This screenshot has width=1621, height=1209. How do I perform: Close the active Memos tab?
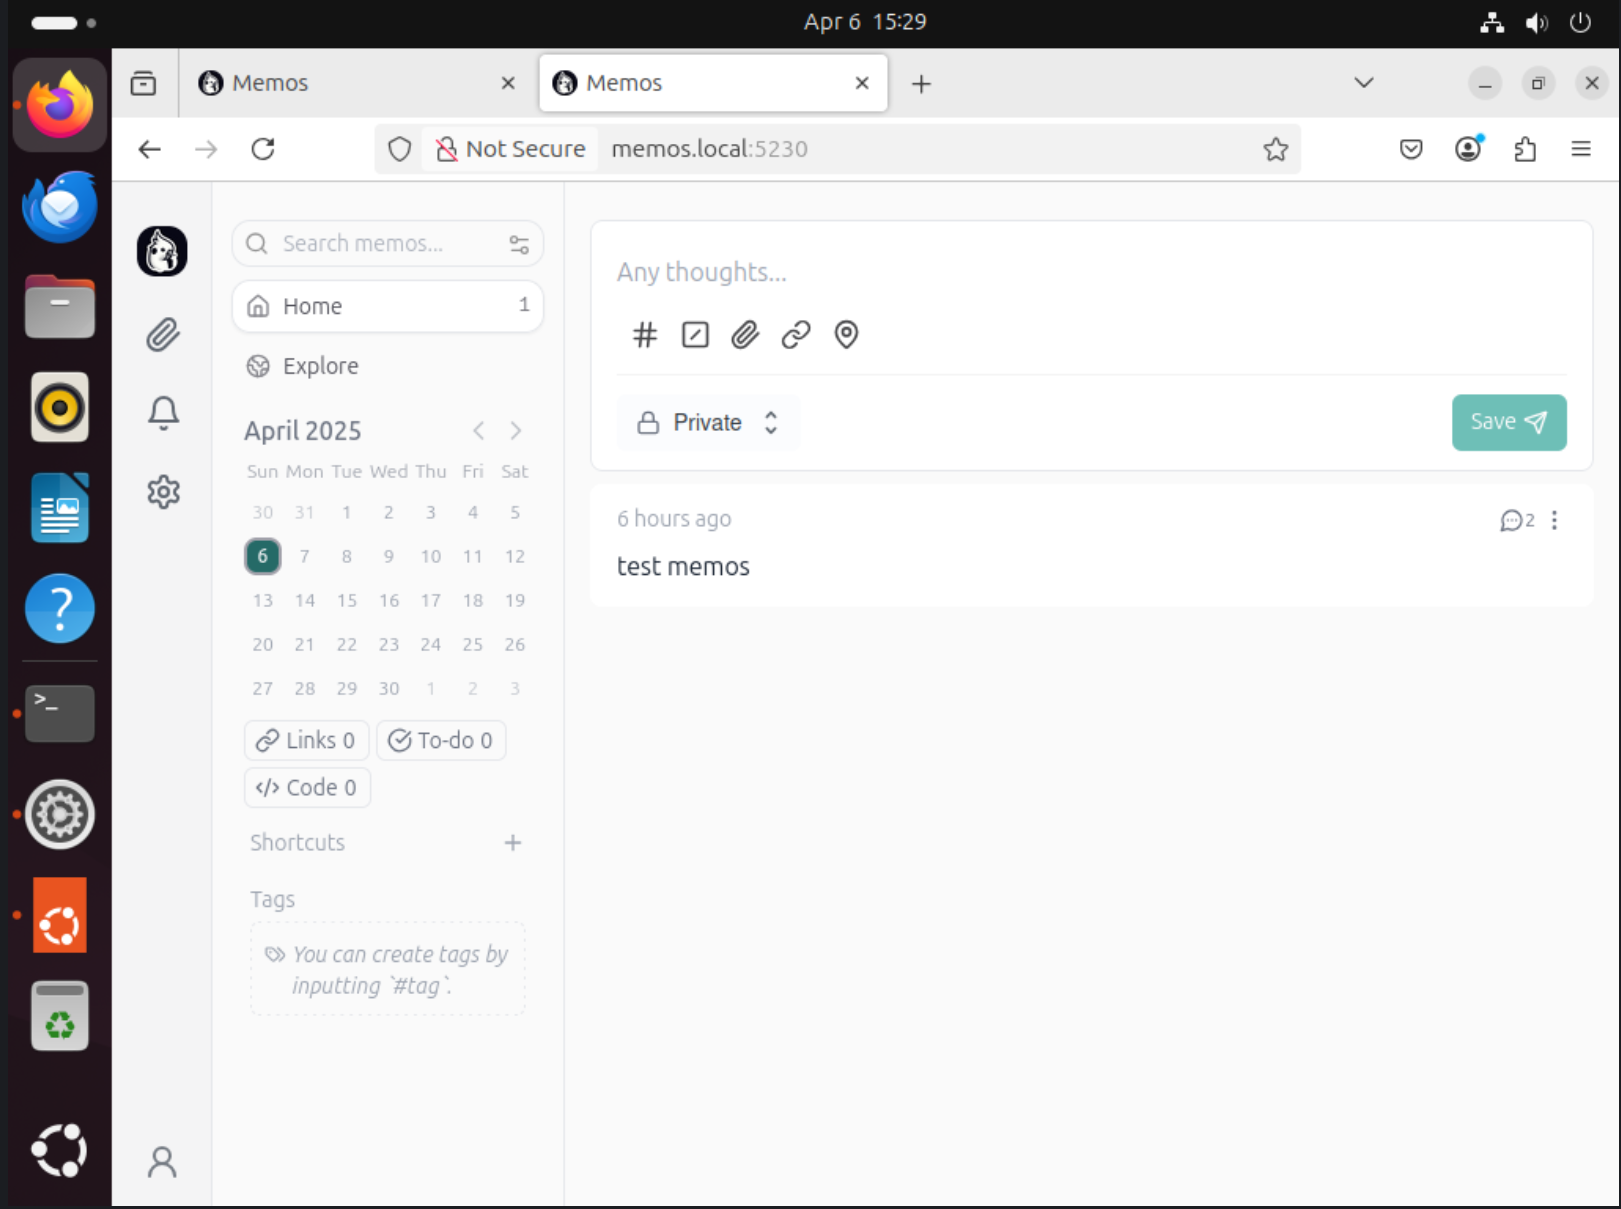(x=862, y=83)
